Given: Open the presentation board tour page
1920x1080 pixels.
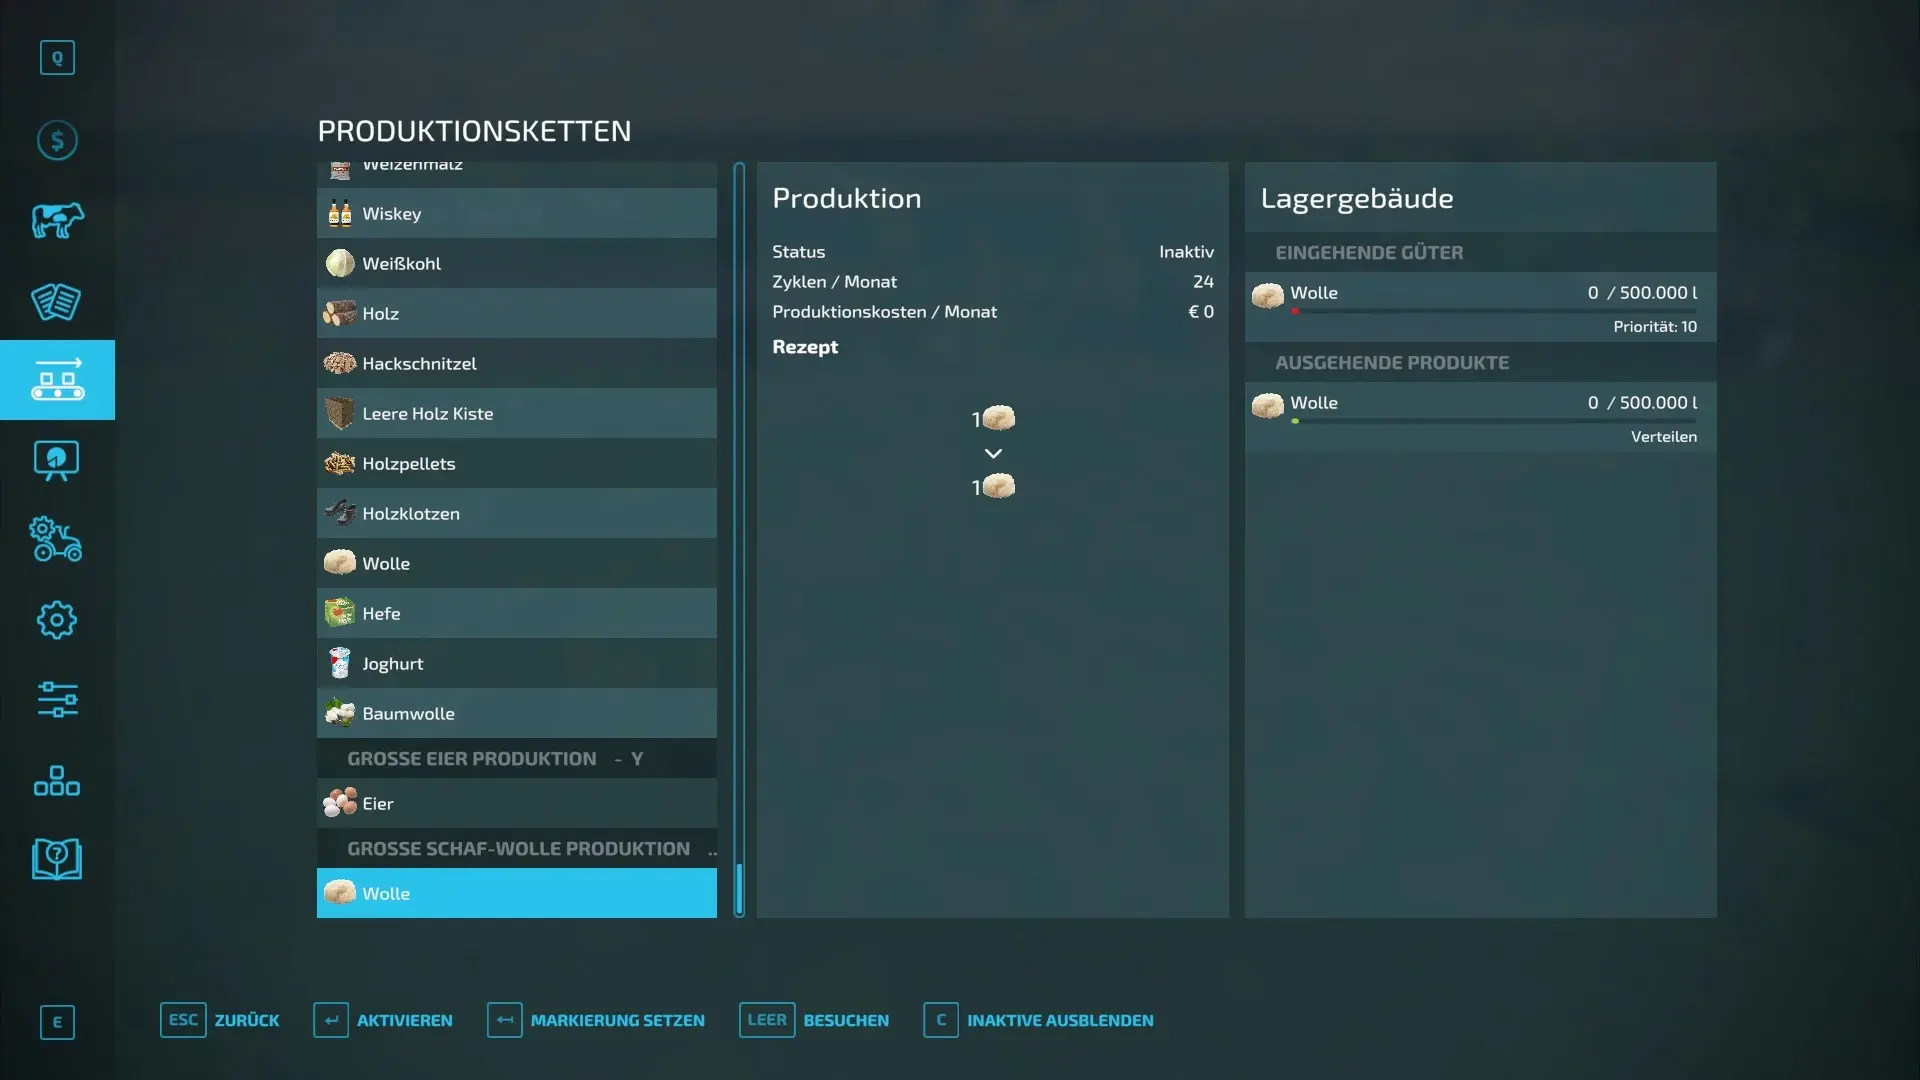Looking at the screenshot, I should click(57, 461).
